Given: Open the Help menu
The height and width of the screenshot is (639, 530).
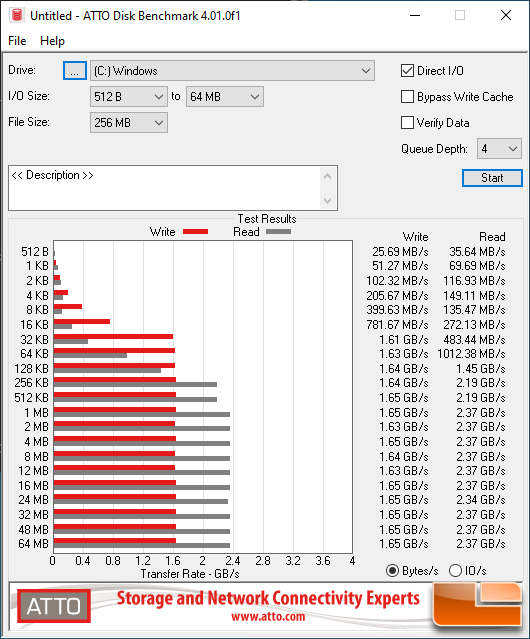Looking at the screenshot, I should pyautogui.click(x=52, y=41).
